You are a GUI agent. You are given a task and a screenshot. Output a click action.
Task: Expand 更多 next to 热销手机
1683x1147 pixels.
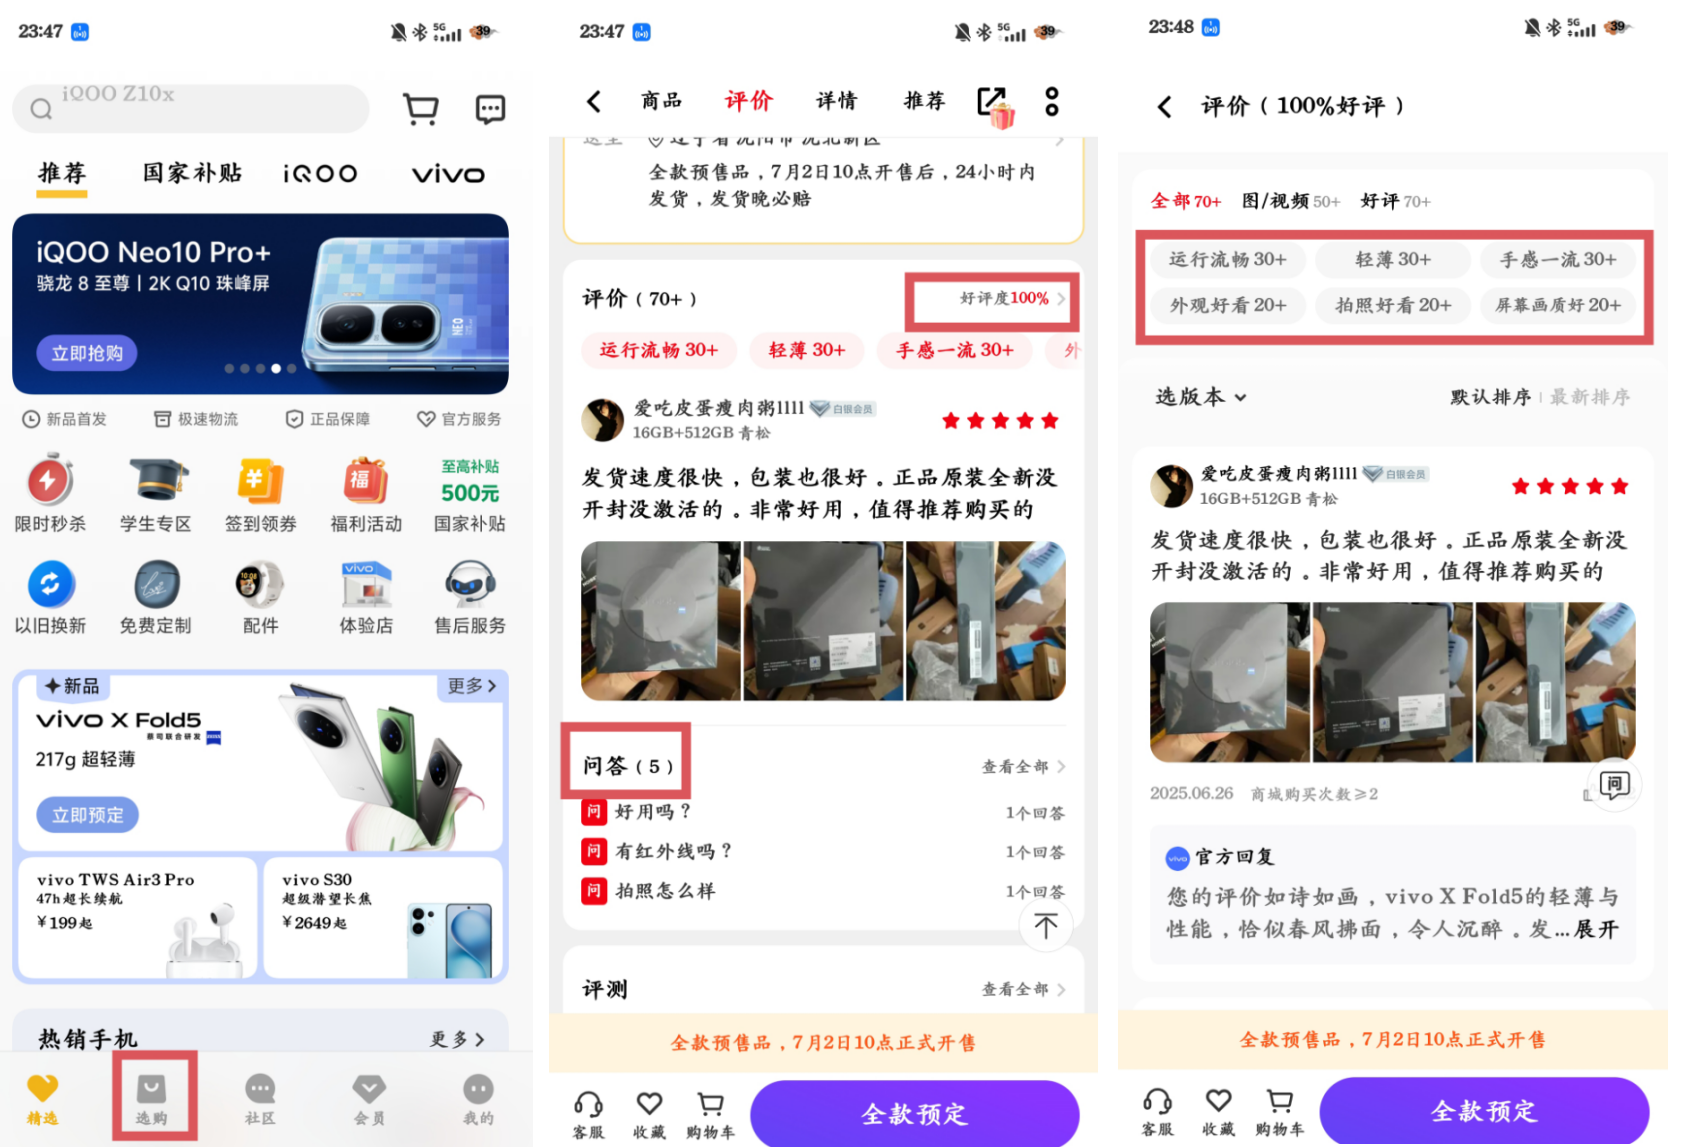457,1039
